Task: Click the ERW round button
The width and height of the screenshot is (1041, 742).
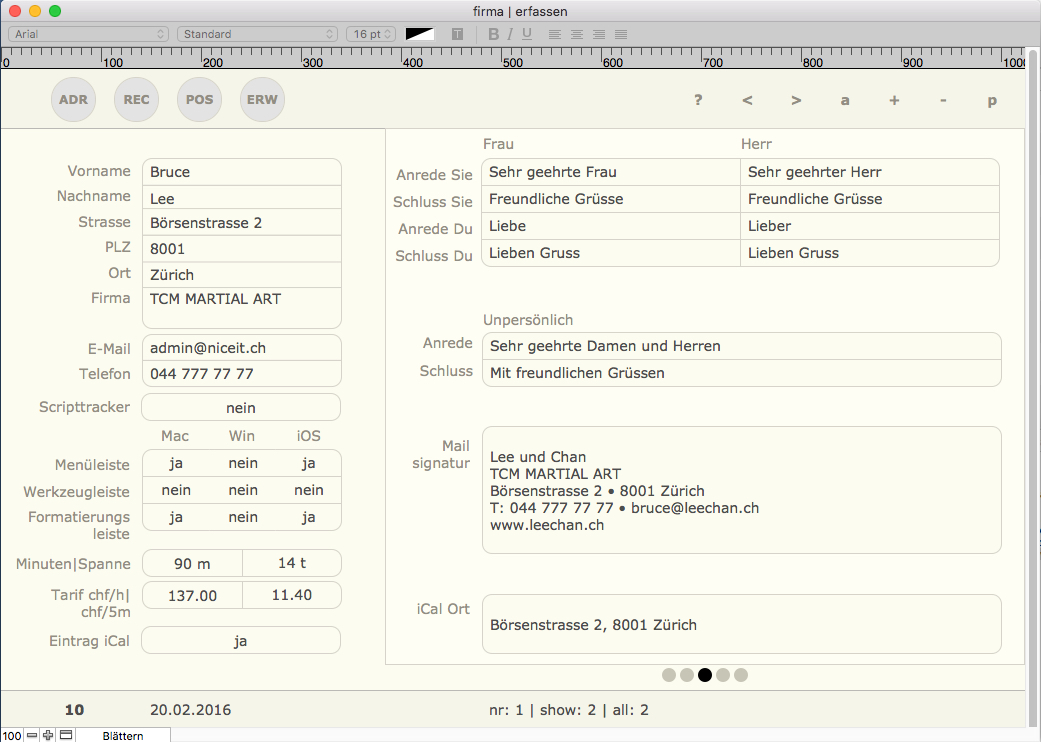Action: tap(263, 100)
